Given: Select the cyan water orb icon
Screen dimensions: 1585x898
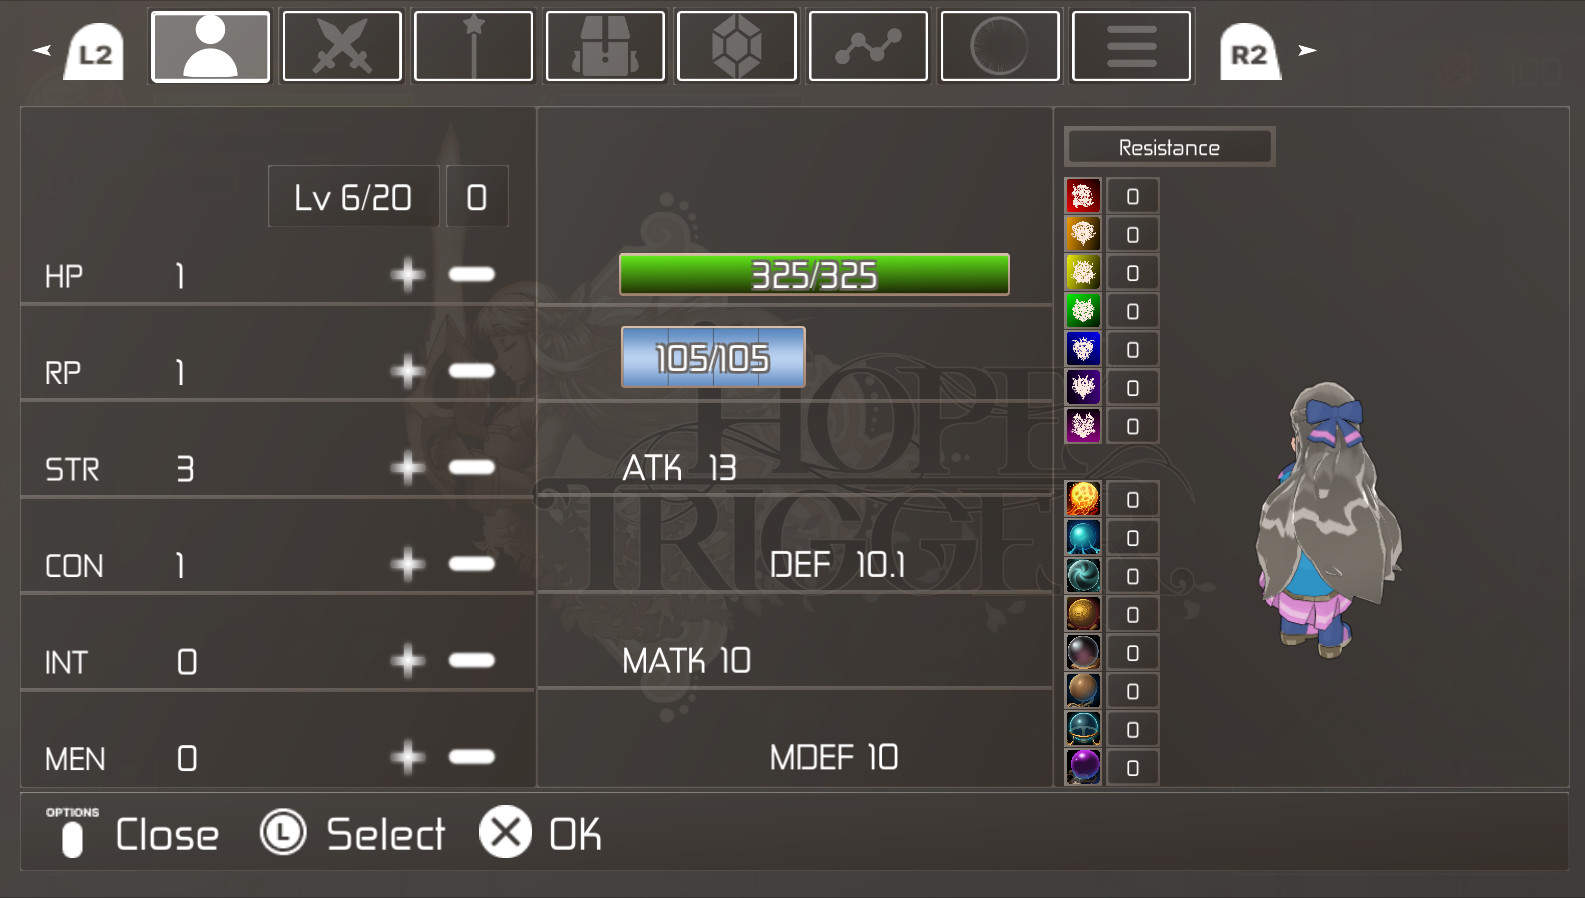Looking at the screenshot, I should coord(1083,537).
